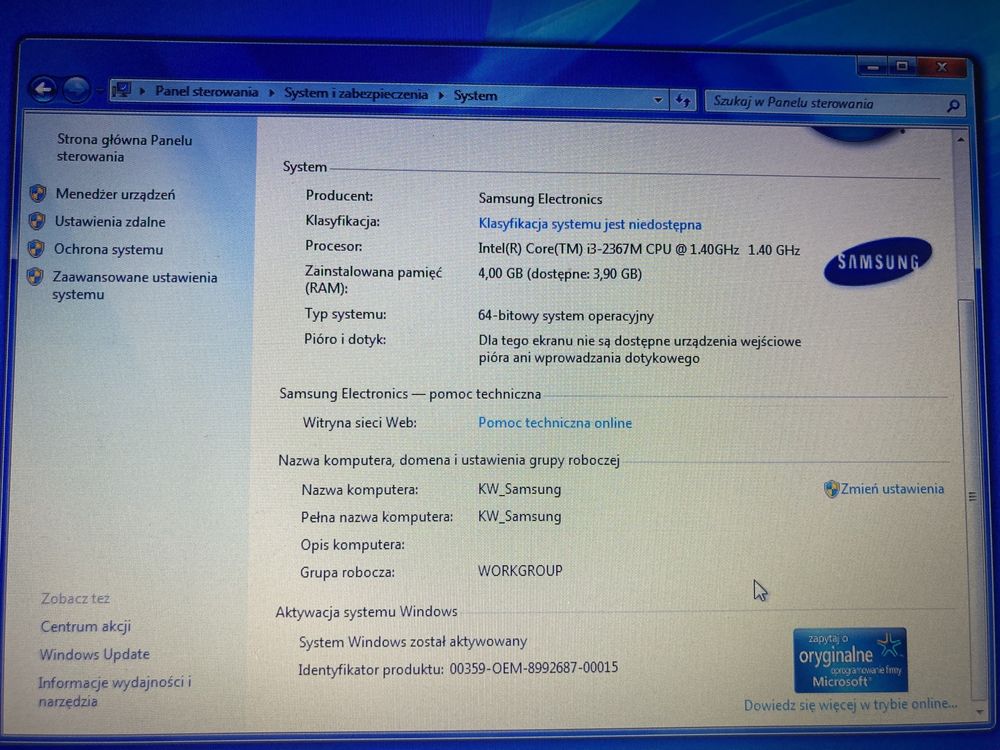Screen dimensions: 1000x750
Task: Open Centrum akcji link
Action: coord(85,626)
